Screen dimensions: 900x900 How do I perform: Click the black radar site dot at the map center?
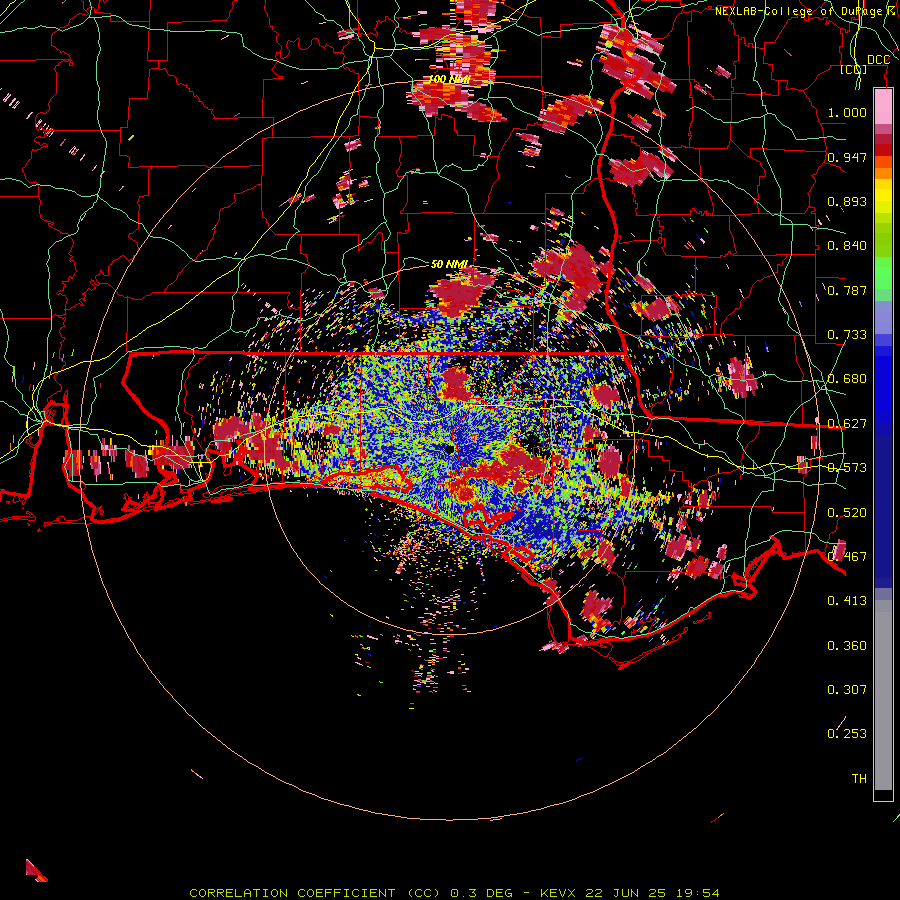tap(449, 449)
